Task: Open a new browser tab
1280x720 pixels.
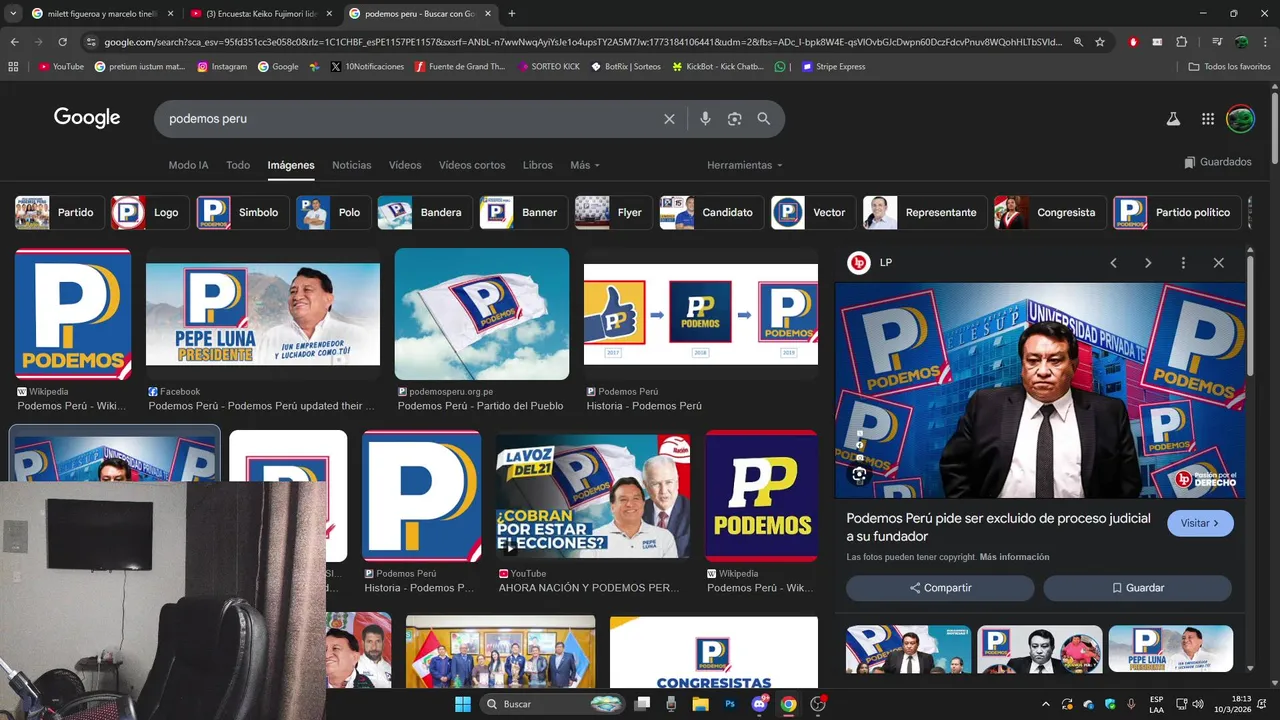Action: point(512,14)
